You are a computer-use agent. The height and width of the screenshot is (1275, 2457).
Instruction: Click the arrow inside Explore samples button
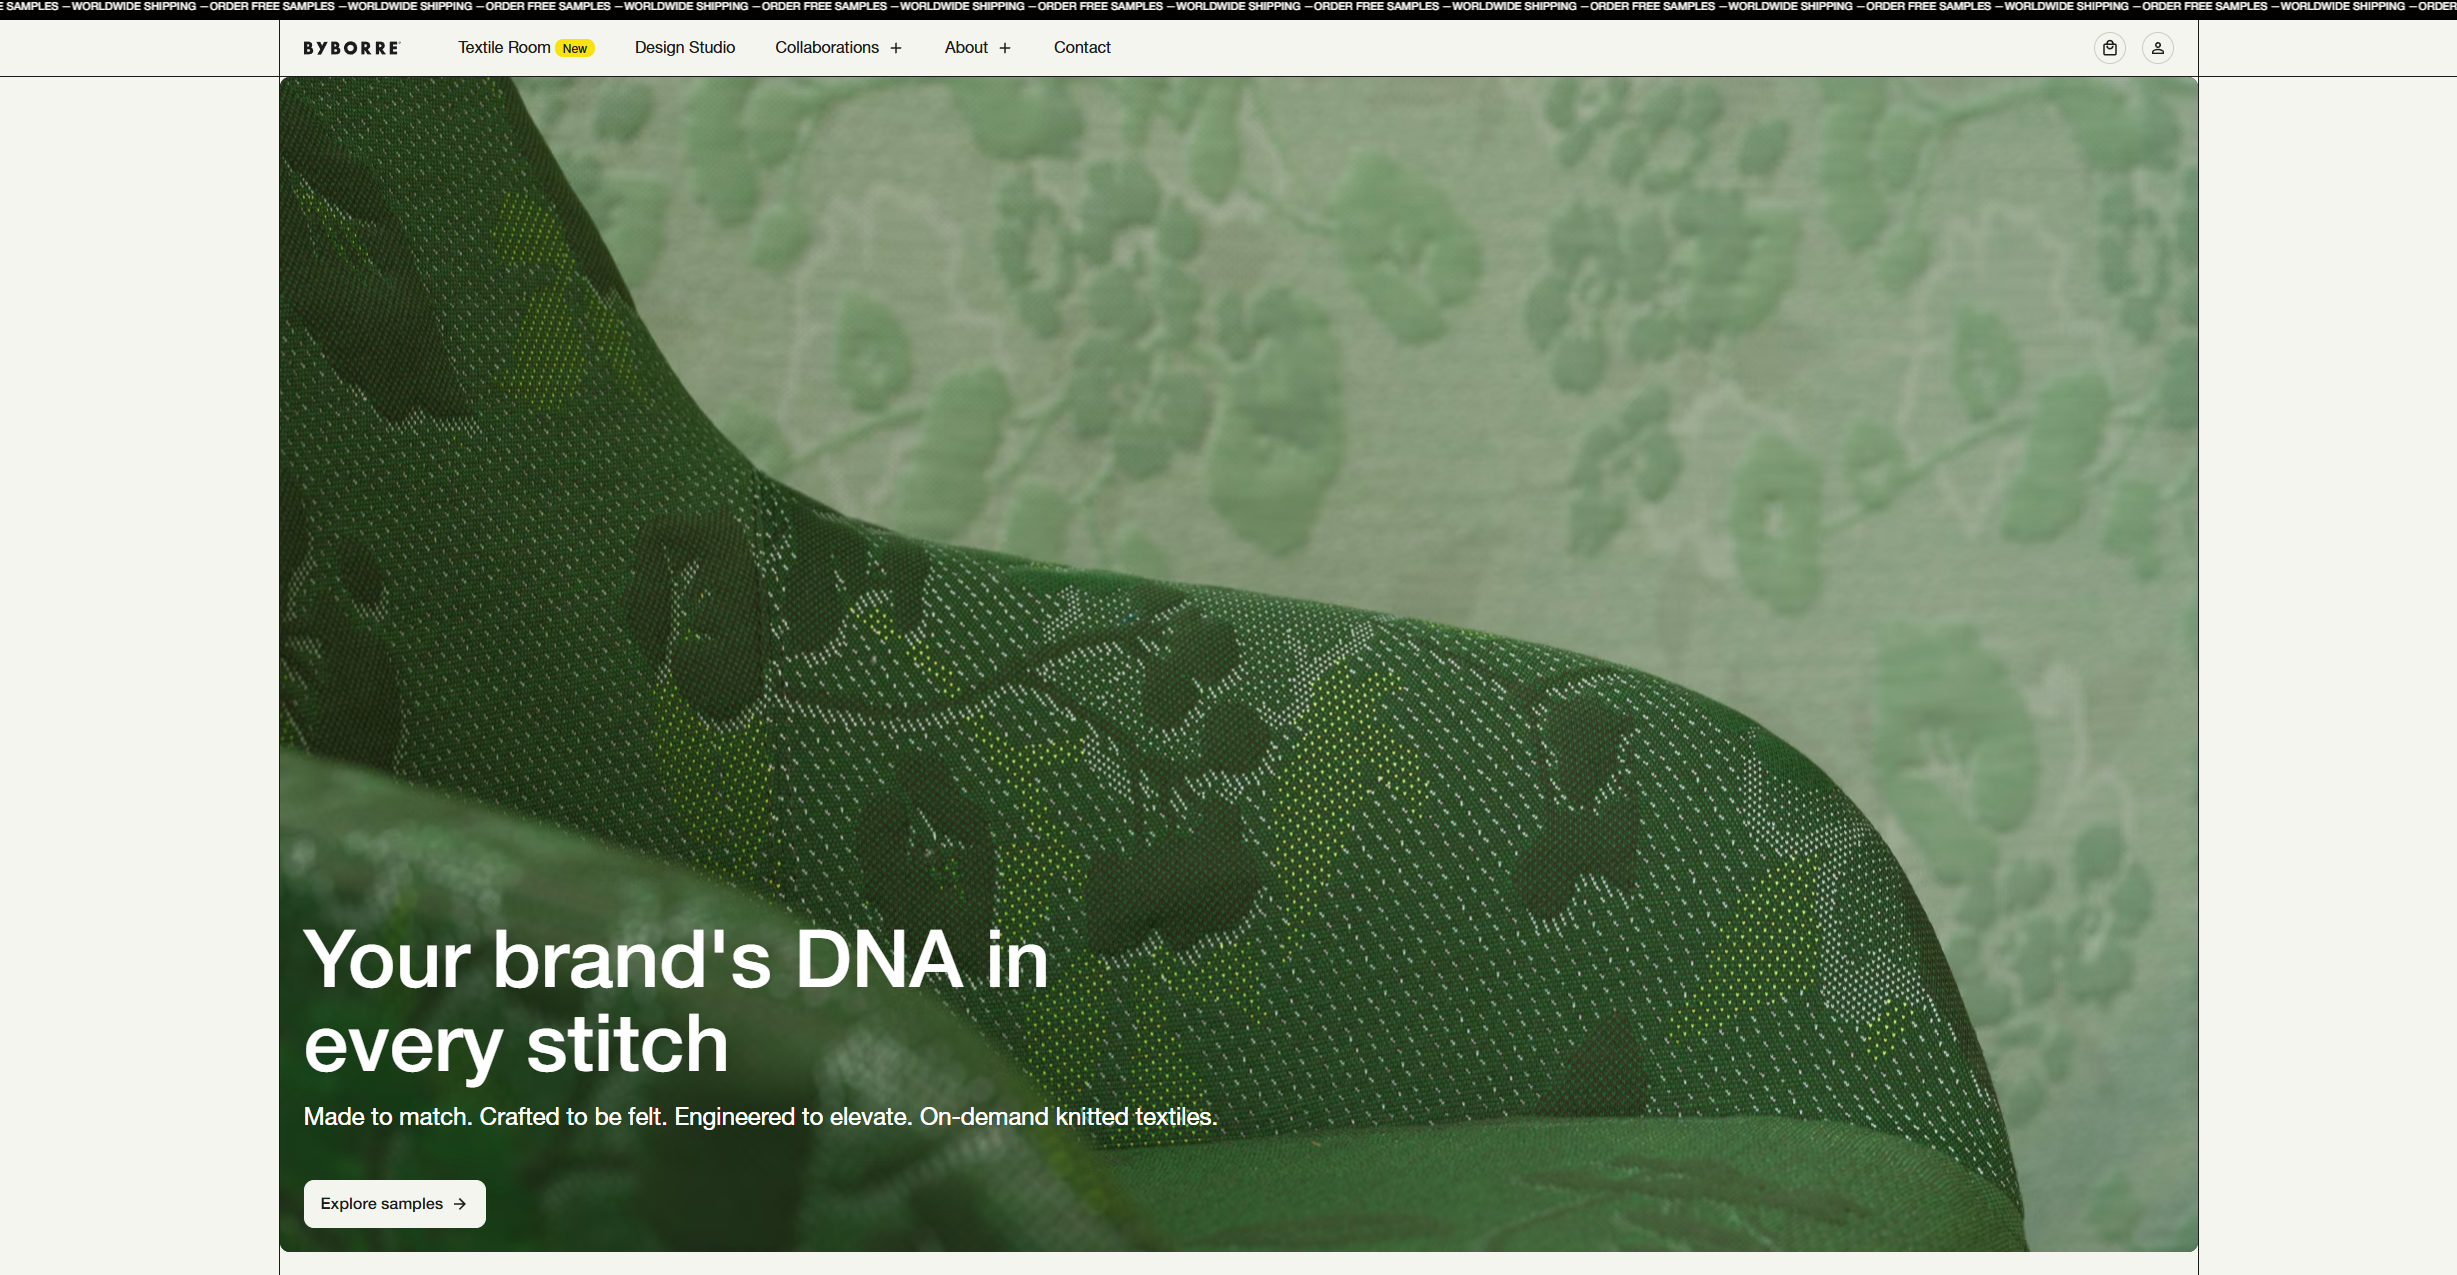pyautogui.click(x=460, y=1204)
